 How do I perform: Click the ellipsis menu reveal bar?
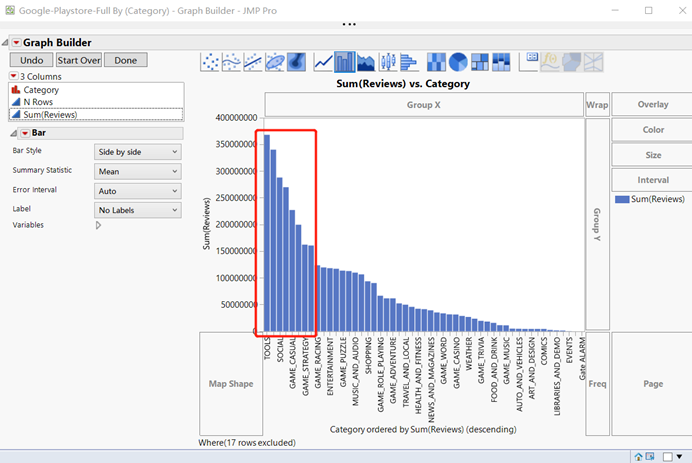point(349,24)
